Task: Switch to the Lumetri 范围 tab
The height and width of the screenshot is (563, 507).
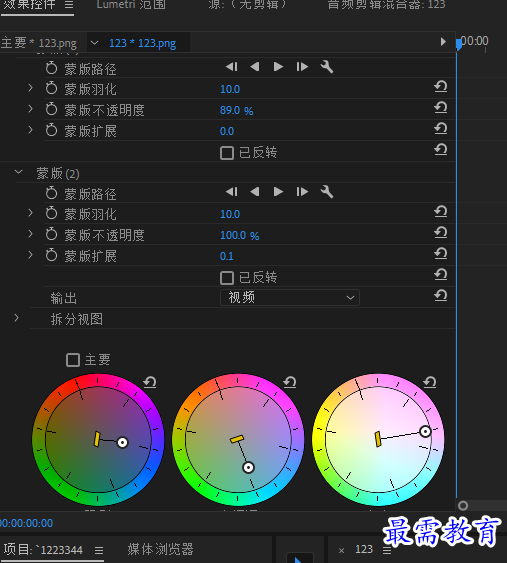Action: click(x=131, y=4)
